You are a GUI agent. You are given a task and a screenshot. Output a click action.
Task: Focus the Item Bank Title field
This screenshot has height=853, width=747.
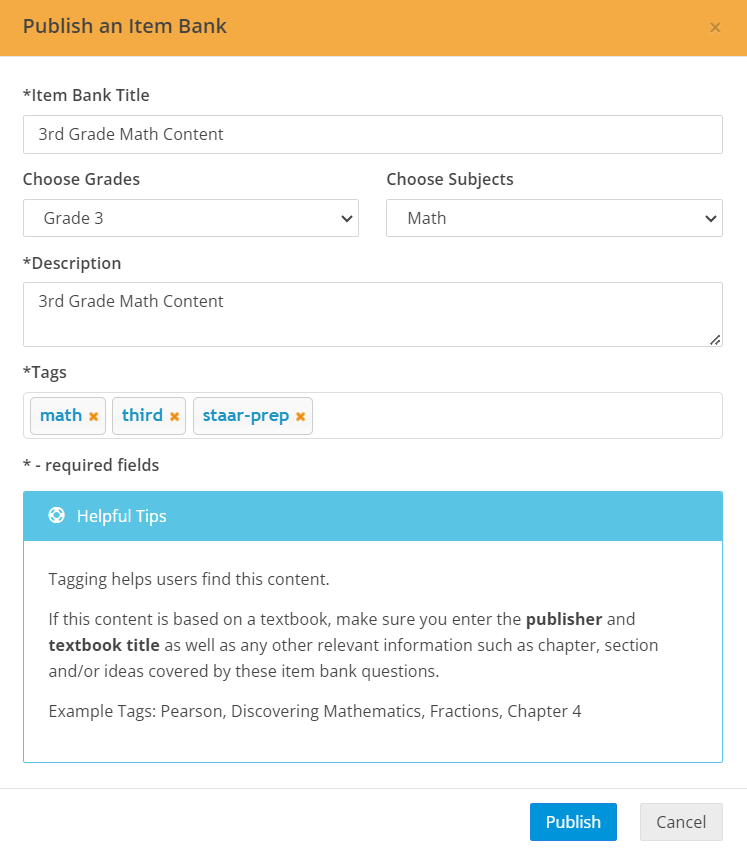373,134
